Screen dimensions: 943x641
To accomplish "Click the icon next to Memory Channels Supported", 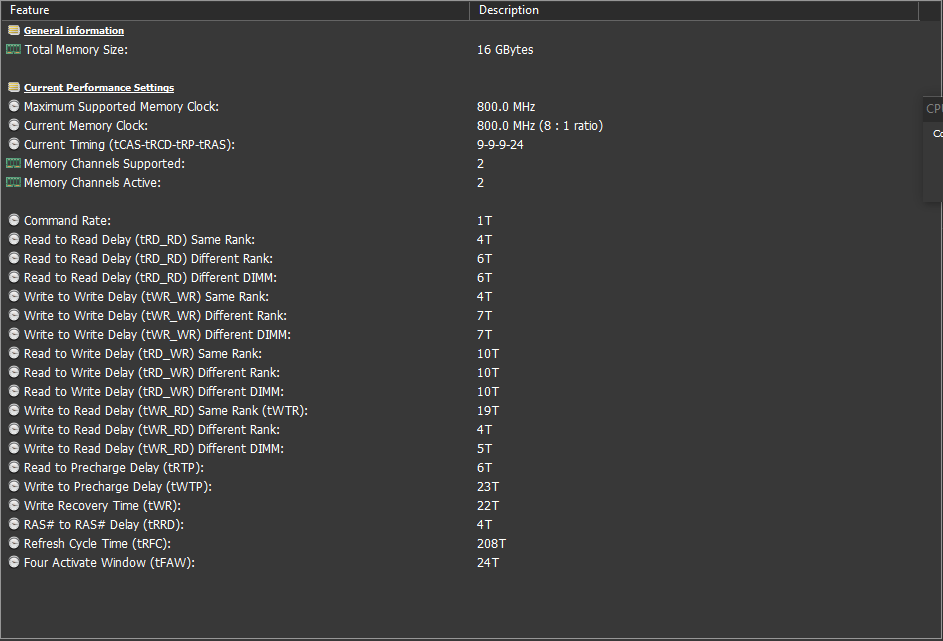I will [13, 164].
